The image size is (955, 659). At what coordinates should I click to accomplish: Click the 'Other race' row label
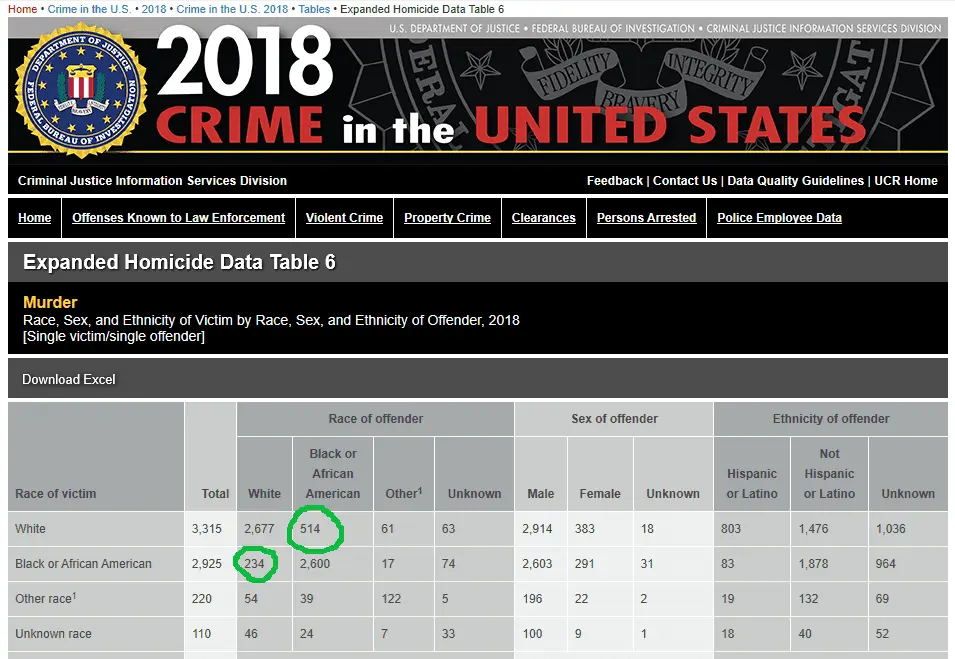(x=46, y=599)
